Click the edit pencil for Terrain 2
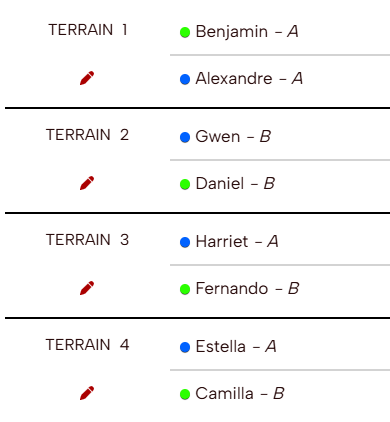The width and height of the screenshot is (390, 422). (87, 183)
